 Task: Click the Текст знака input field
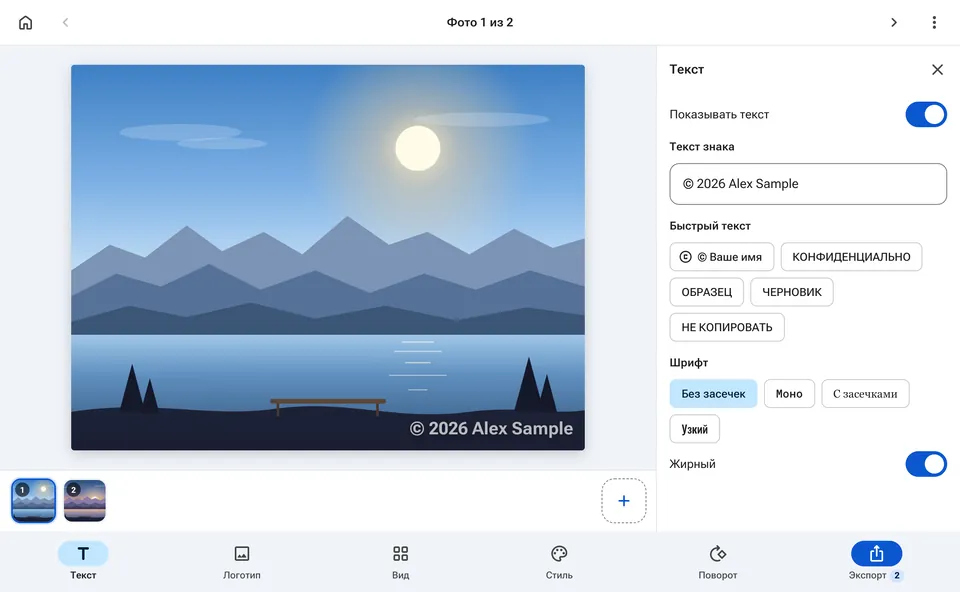808,184
